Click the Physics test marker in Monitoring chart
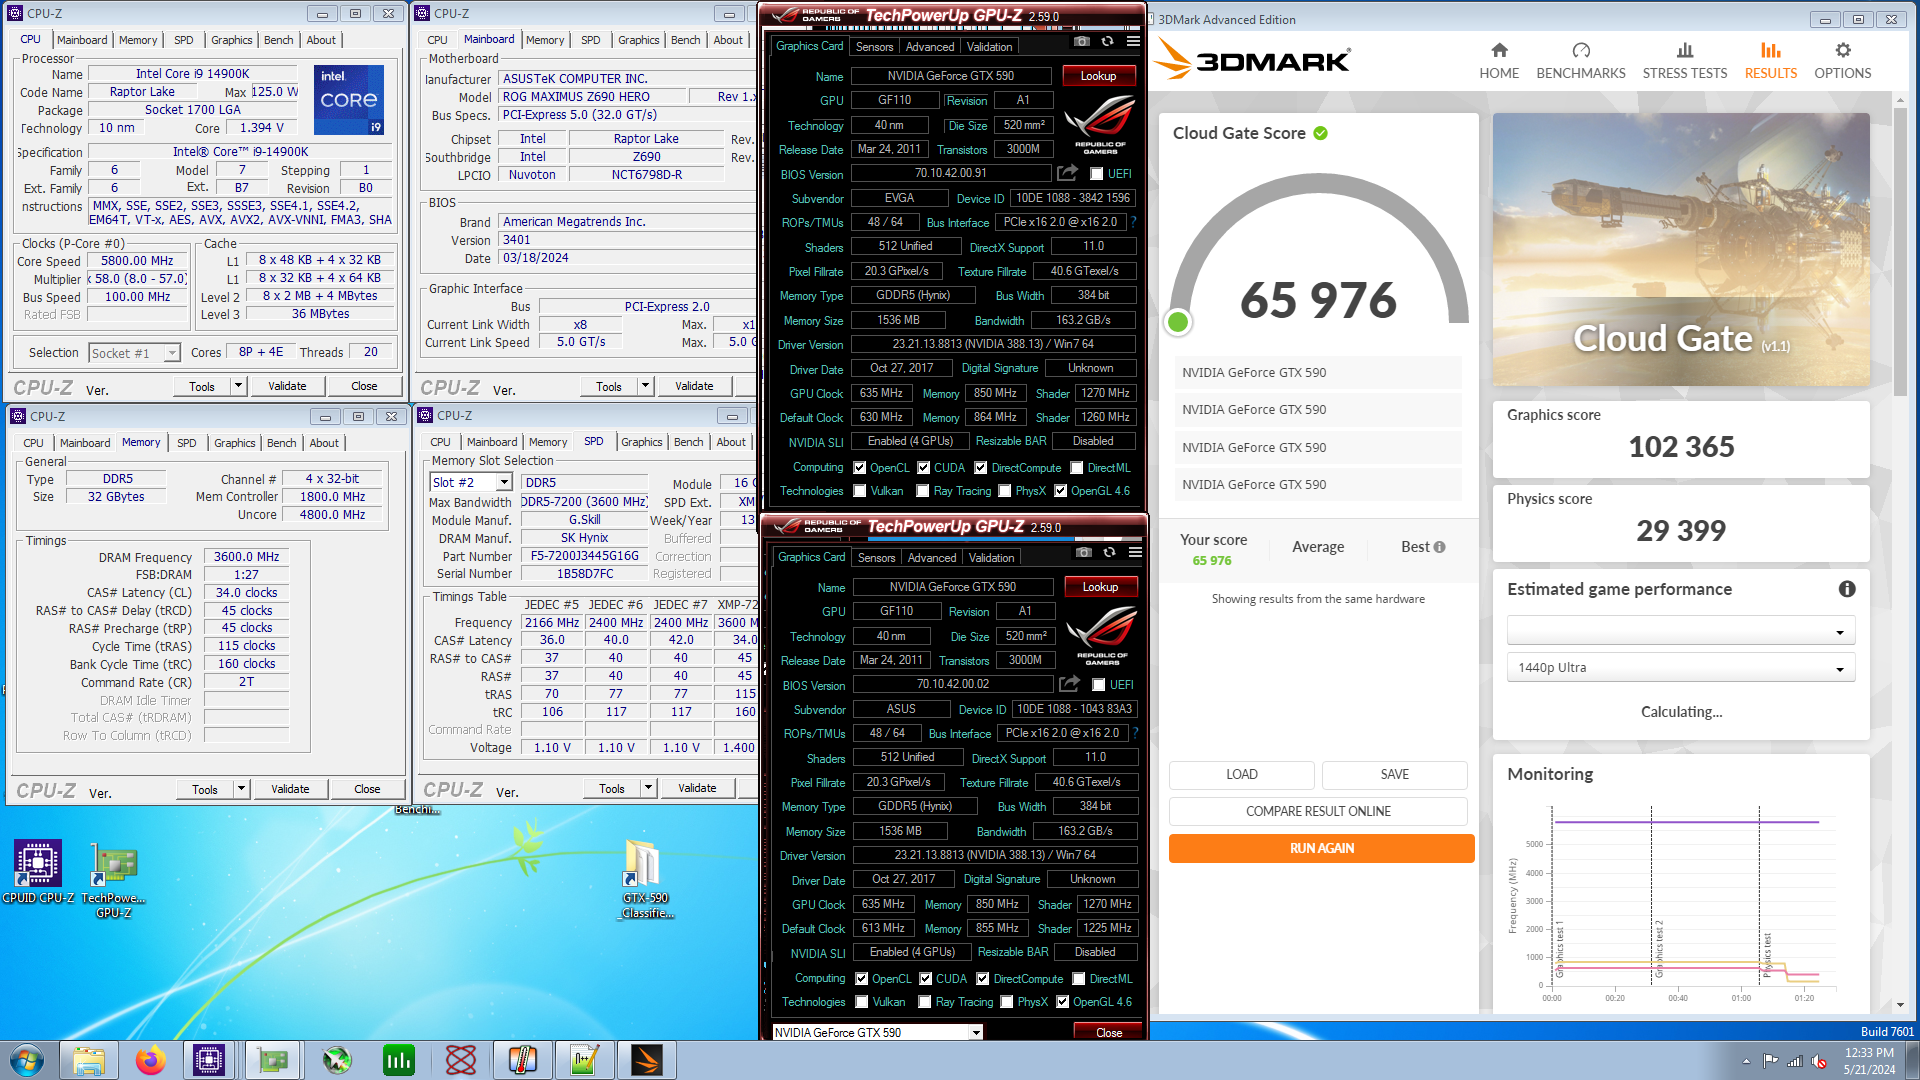 [1767, 955]
